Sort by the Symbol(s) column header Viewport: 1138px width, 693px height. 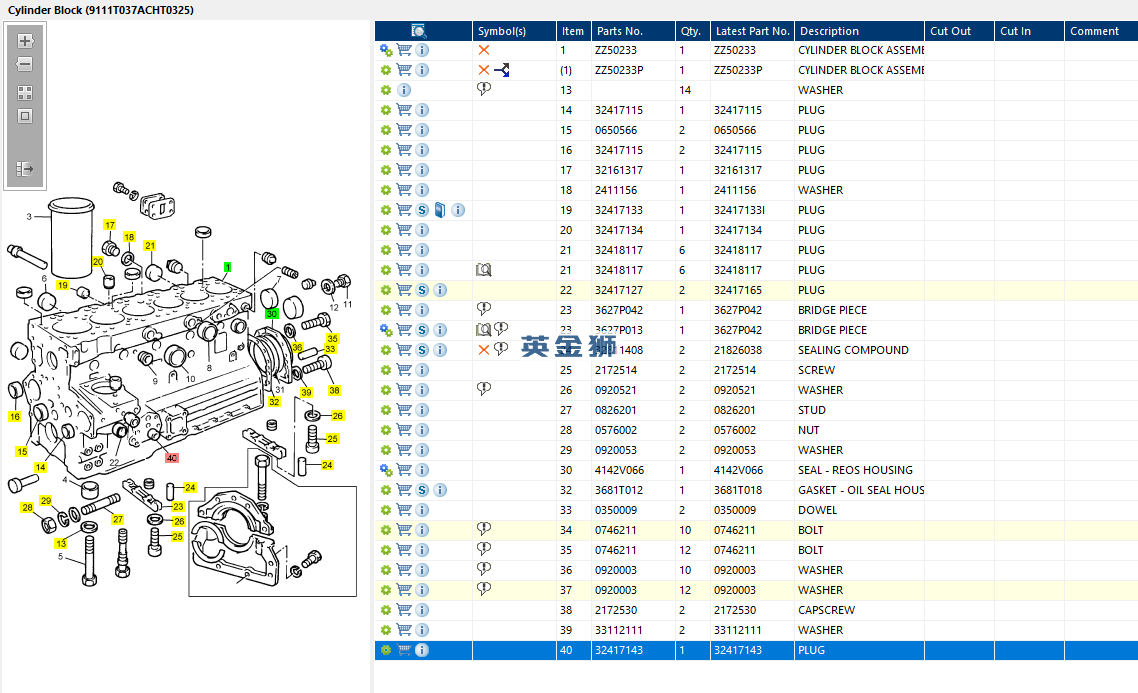coord(514,30)
